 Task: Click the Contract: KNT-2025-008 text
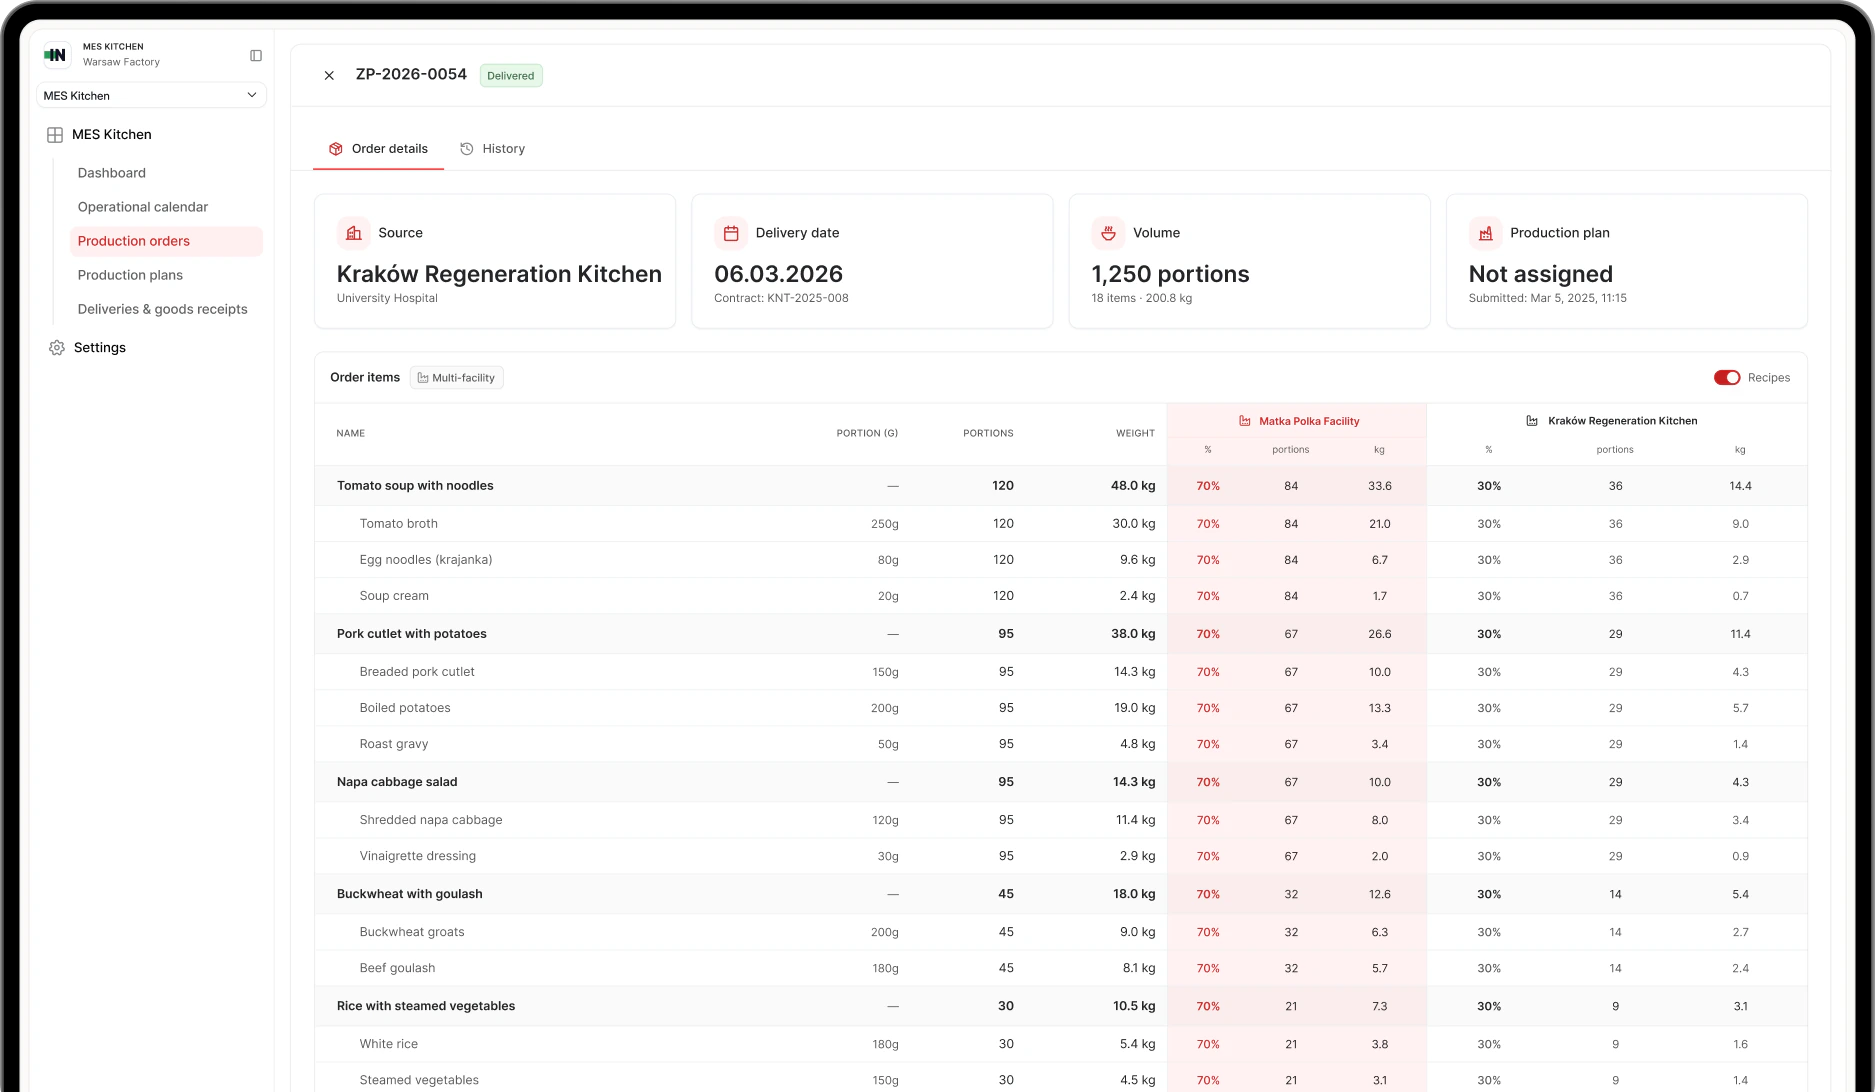click(x=781, y=298)
